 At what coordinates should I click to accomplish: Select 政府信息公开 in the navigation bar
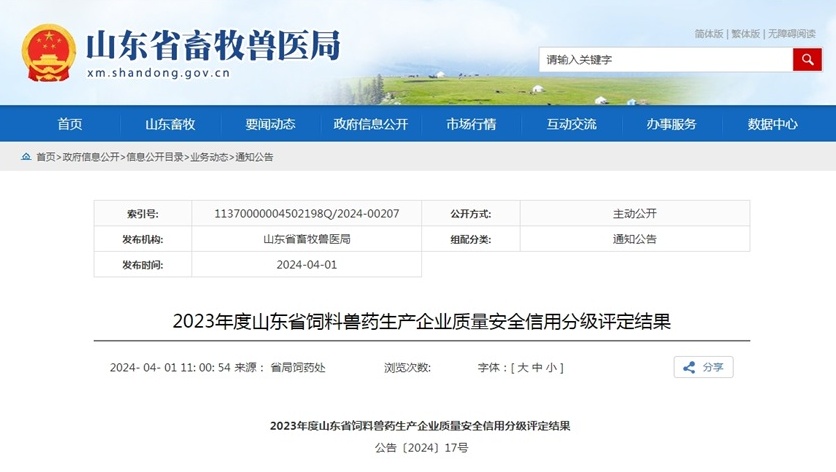[x=371, y=124]
